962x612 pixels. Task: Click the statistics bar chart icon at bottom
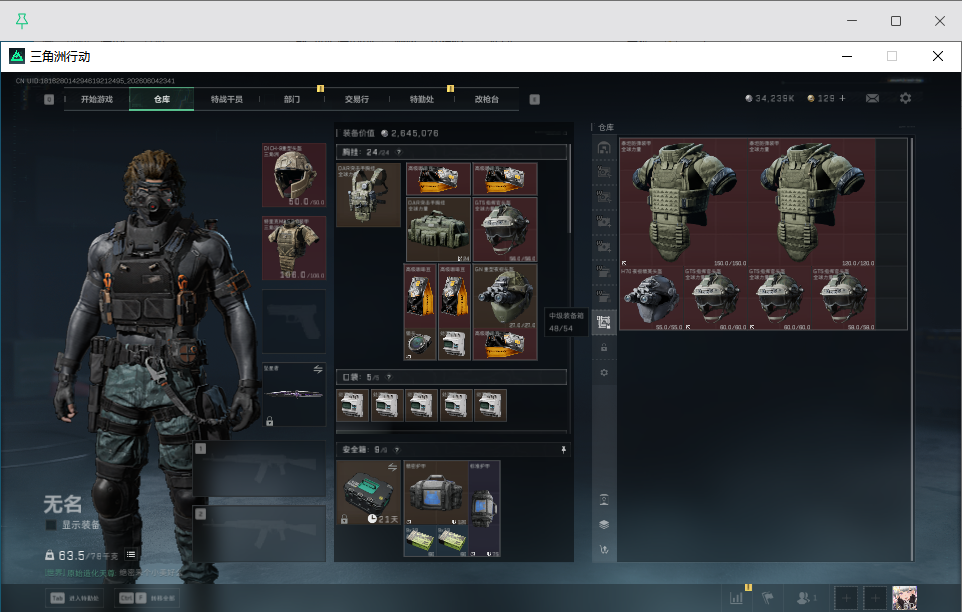tap(736, 597)
